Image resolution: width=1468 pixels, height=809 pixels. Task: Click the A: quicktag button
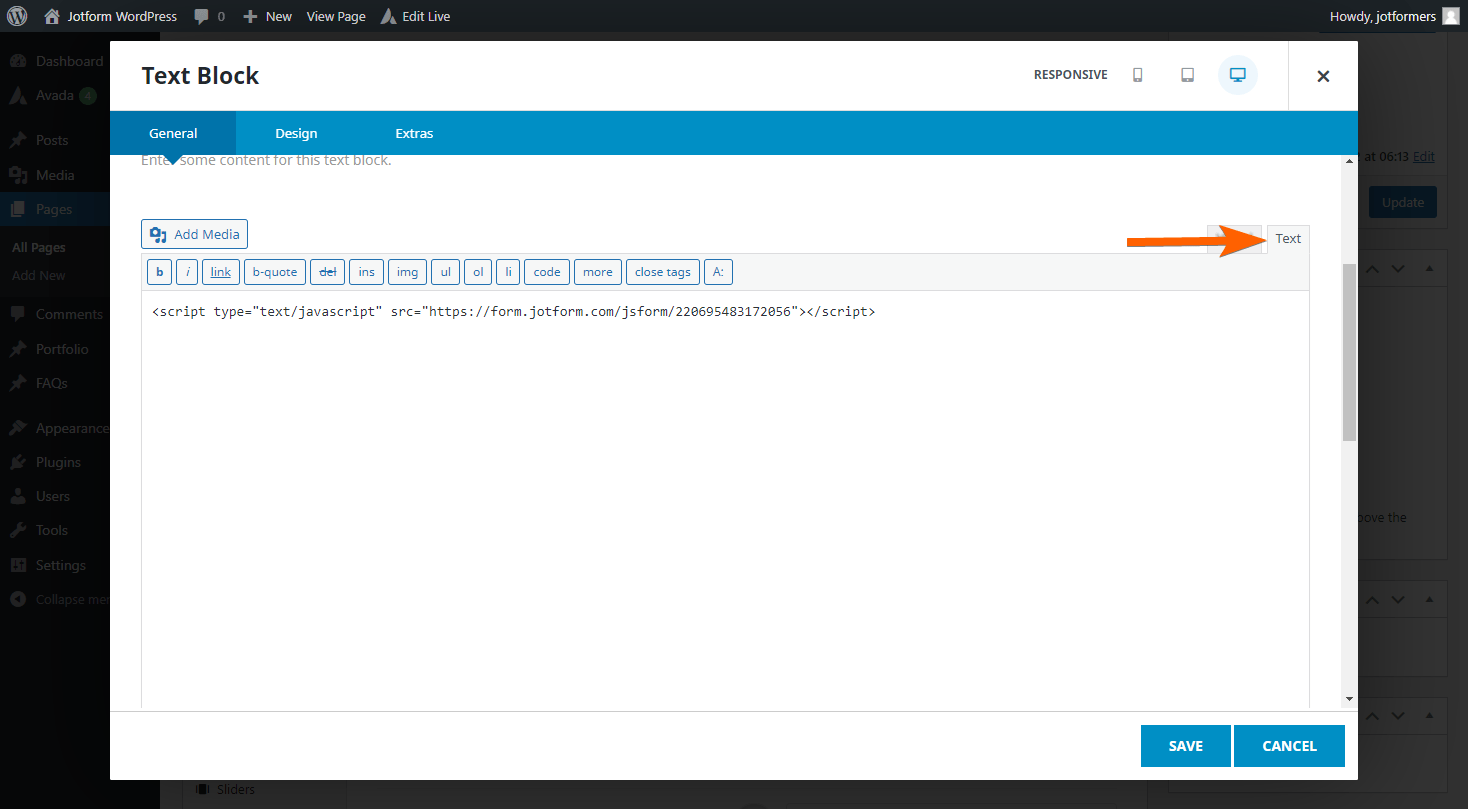(718, 272)
